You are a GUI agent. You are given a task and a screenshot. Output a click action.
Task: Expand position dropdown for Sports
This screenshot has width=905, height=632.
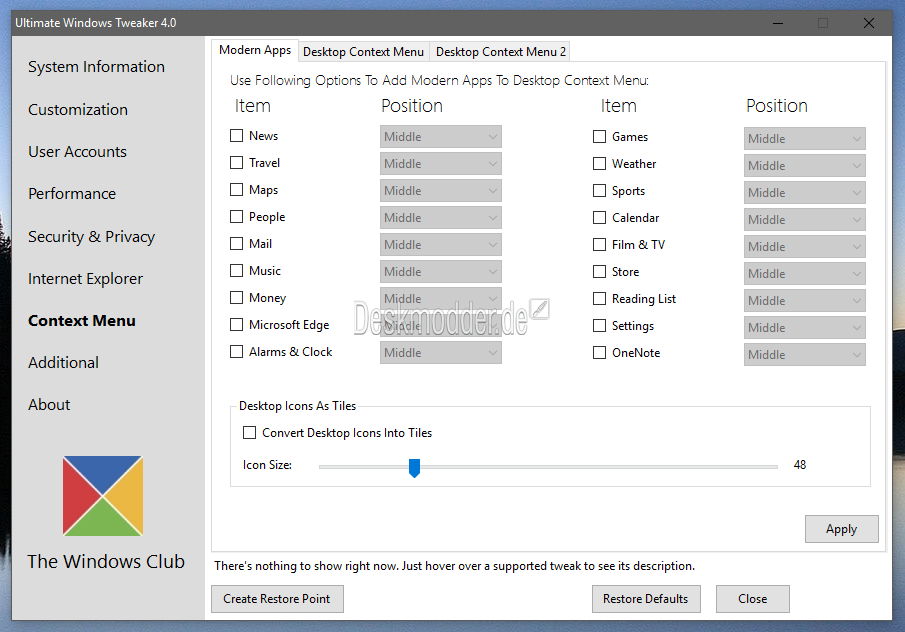(805, 193)
